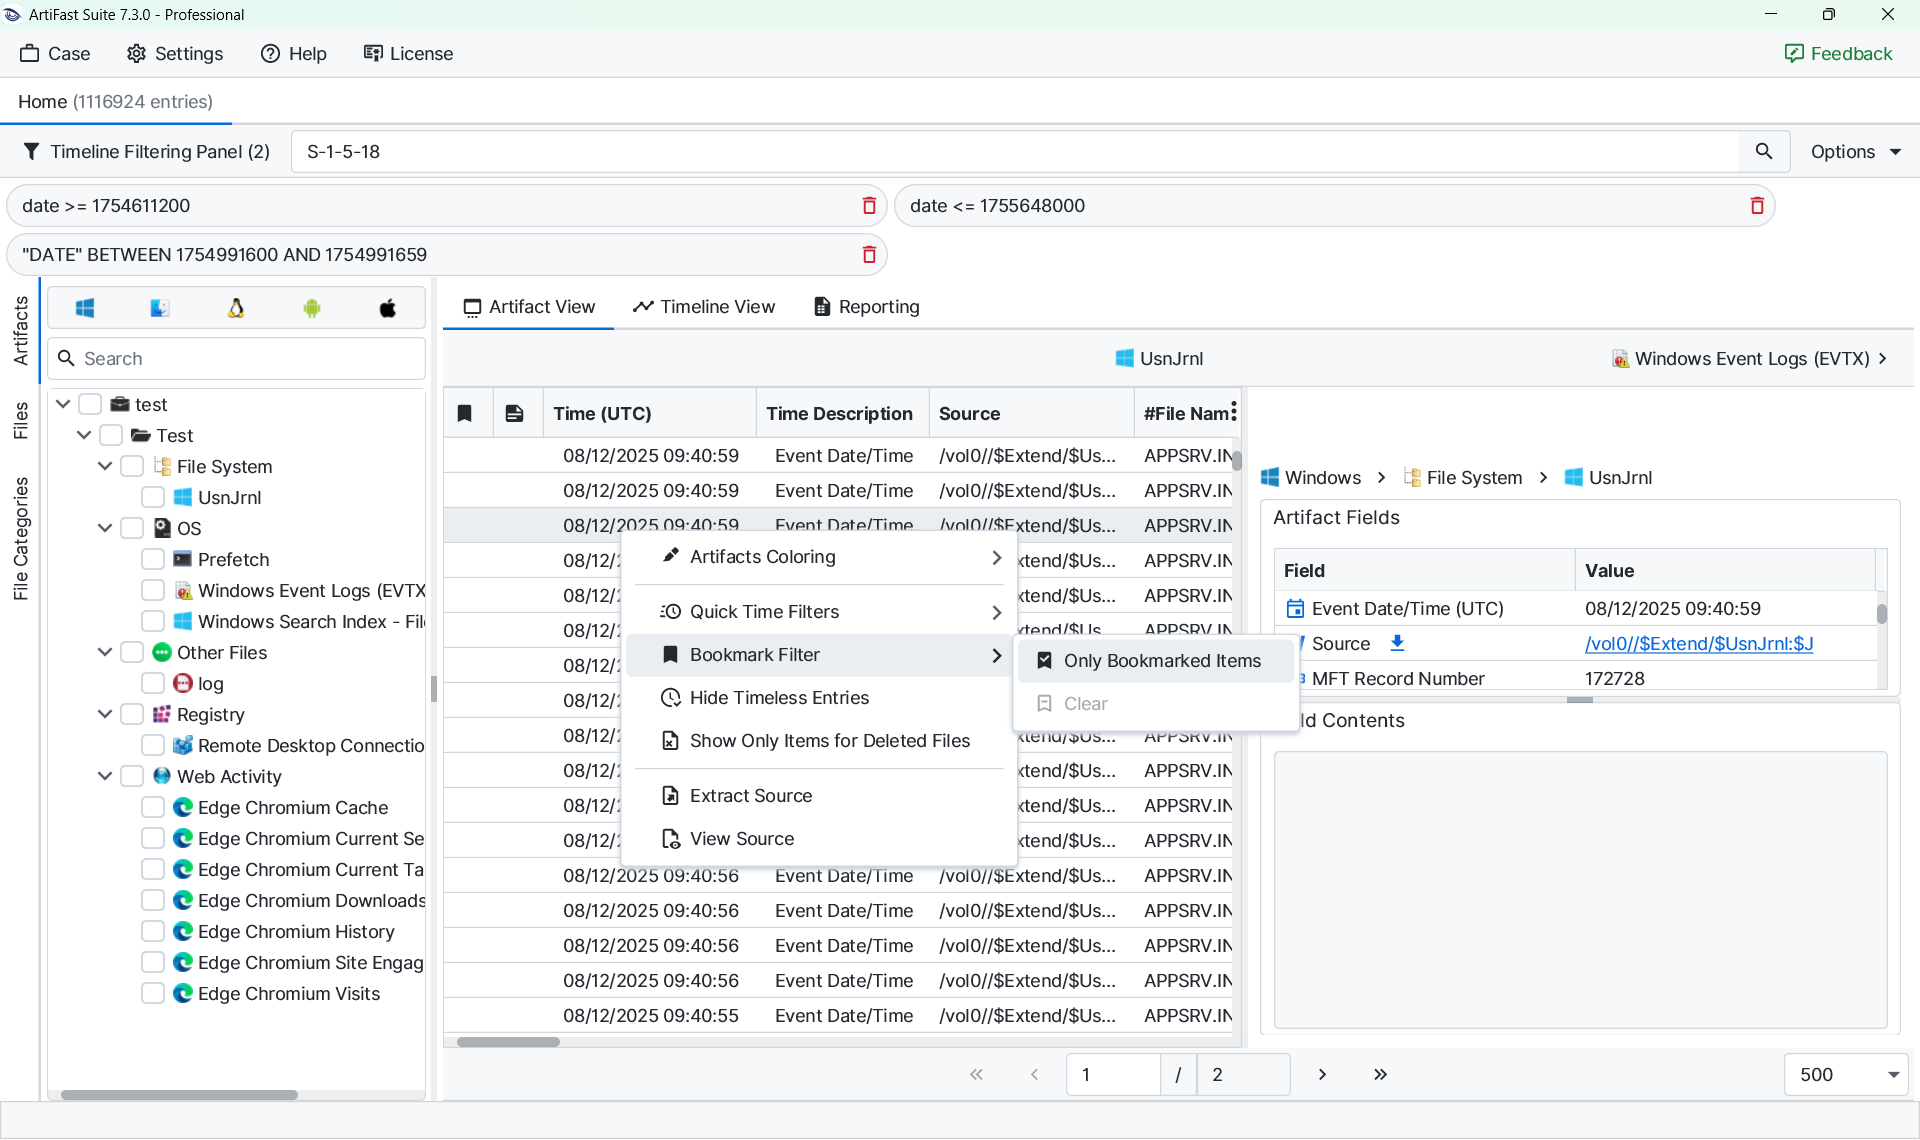1920x1140 pixels.
Task: Click the Source download arrow icon
Action: pos(1397,643)
